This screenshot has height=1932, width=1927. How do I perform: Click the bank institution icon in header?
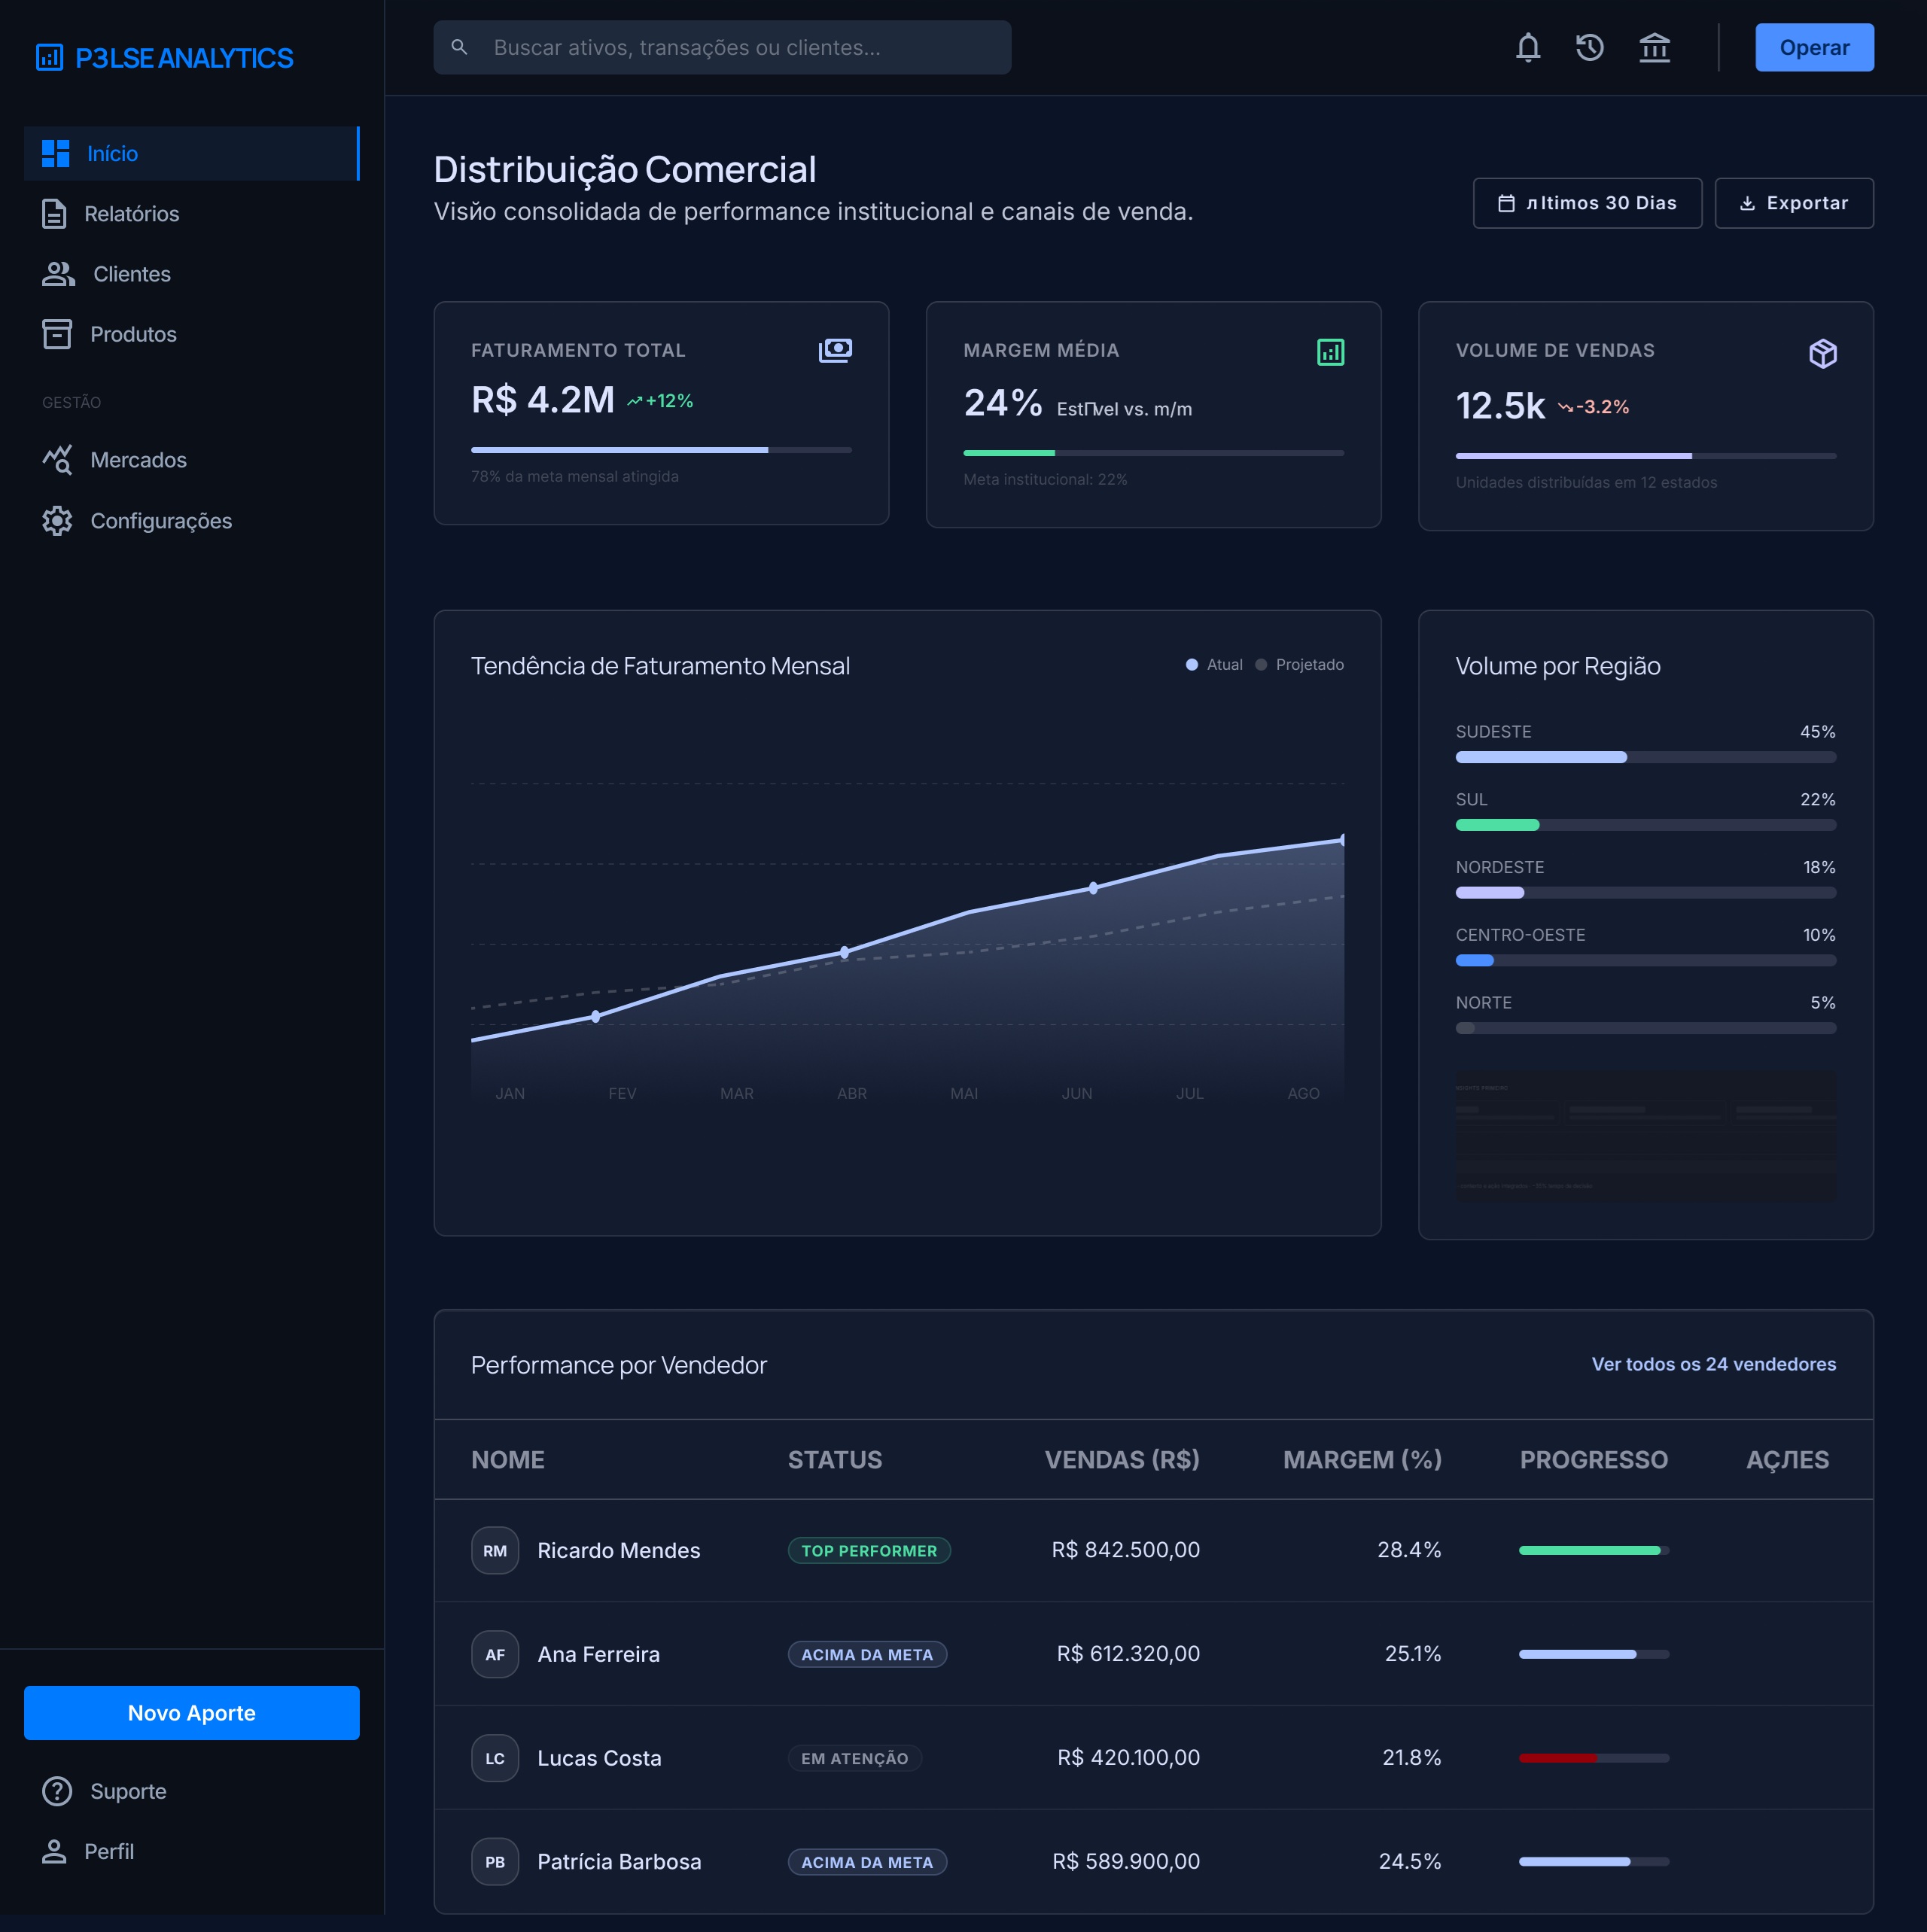pos(1654,47)
